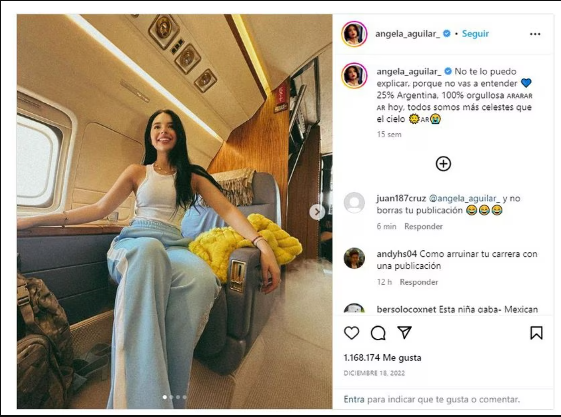561x417 pixels.
Task: Open andyhs04's profile avatar
Action: coord(354,258)
